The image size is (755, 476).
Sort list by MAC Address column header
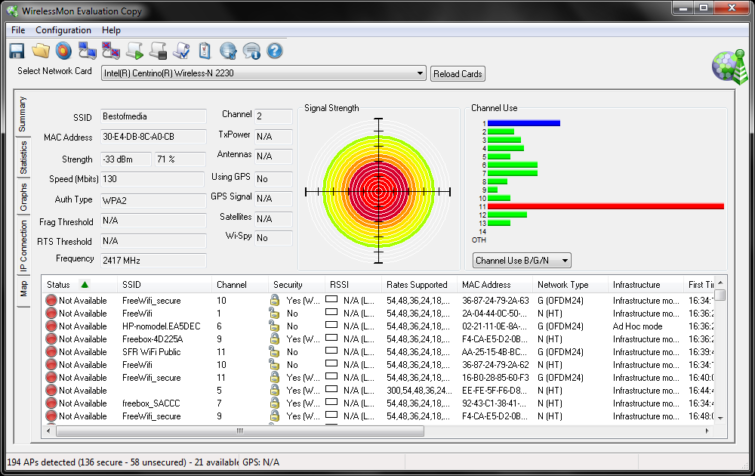(495, 284)
